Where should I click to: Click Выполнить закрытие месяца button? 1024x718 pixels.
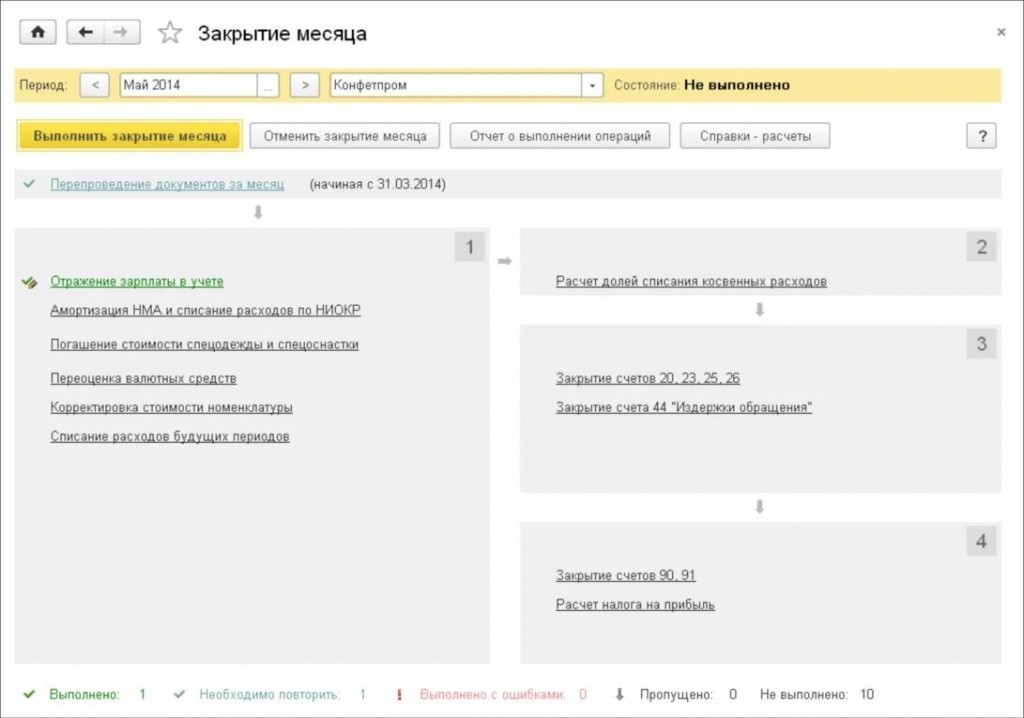129,136
